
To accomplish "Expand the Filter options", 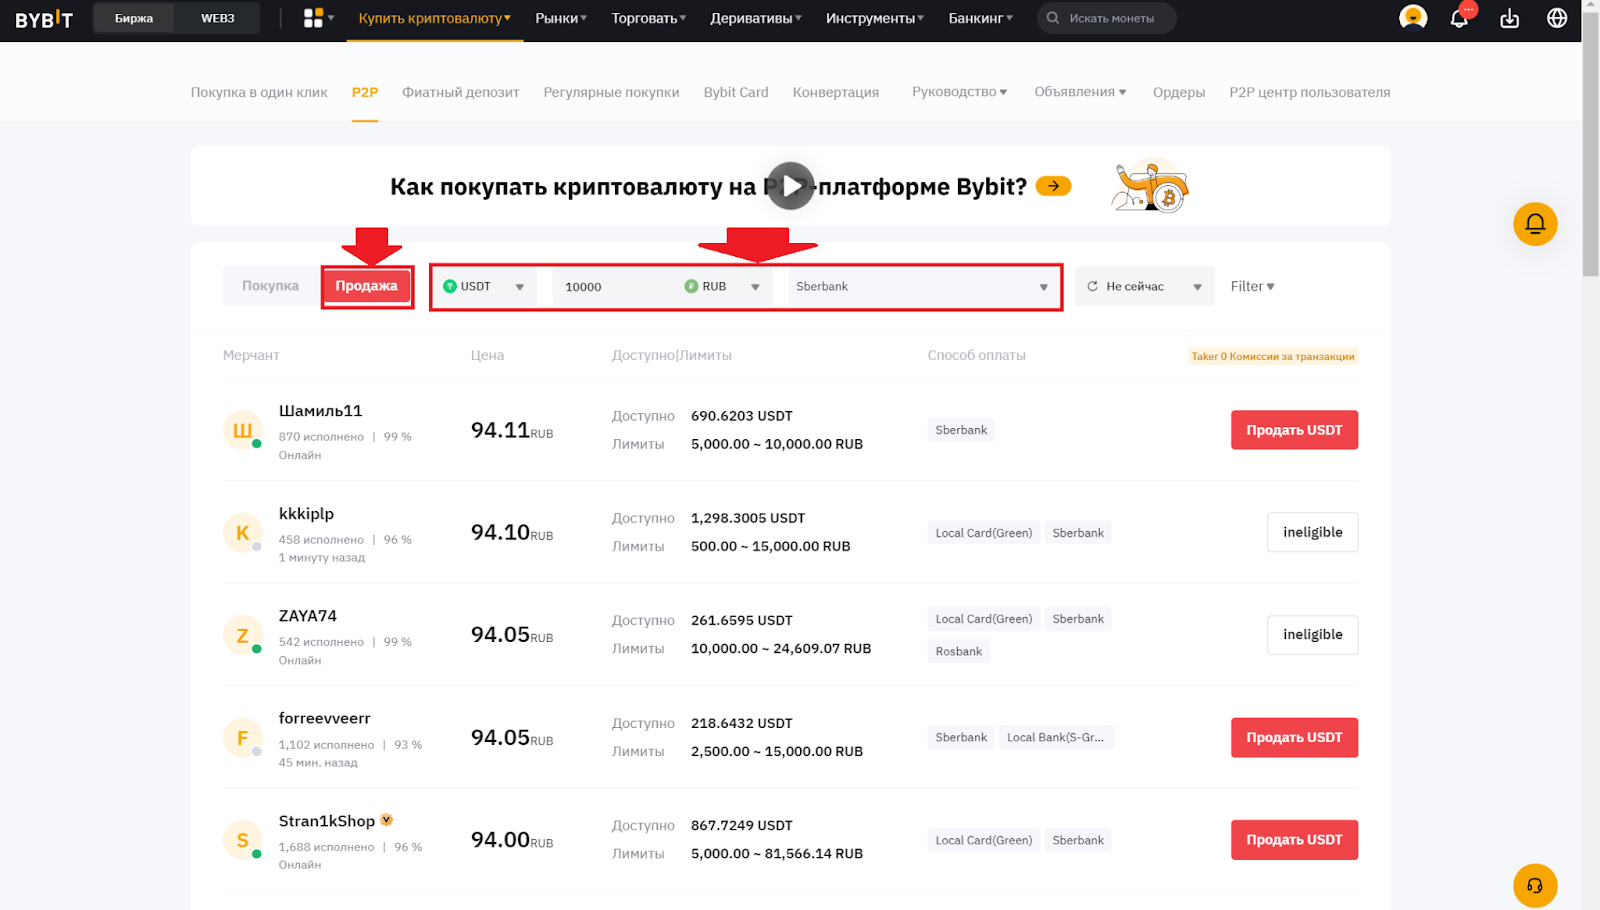I will point(1252,286).
